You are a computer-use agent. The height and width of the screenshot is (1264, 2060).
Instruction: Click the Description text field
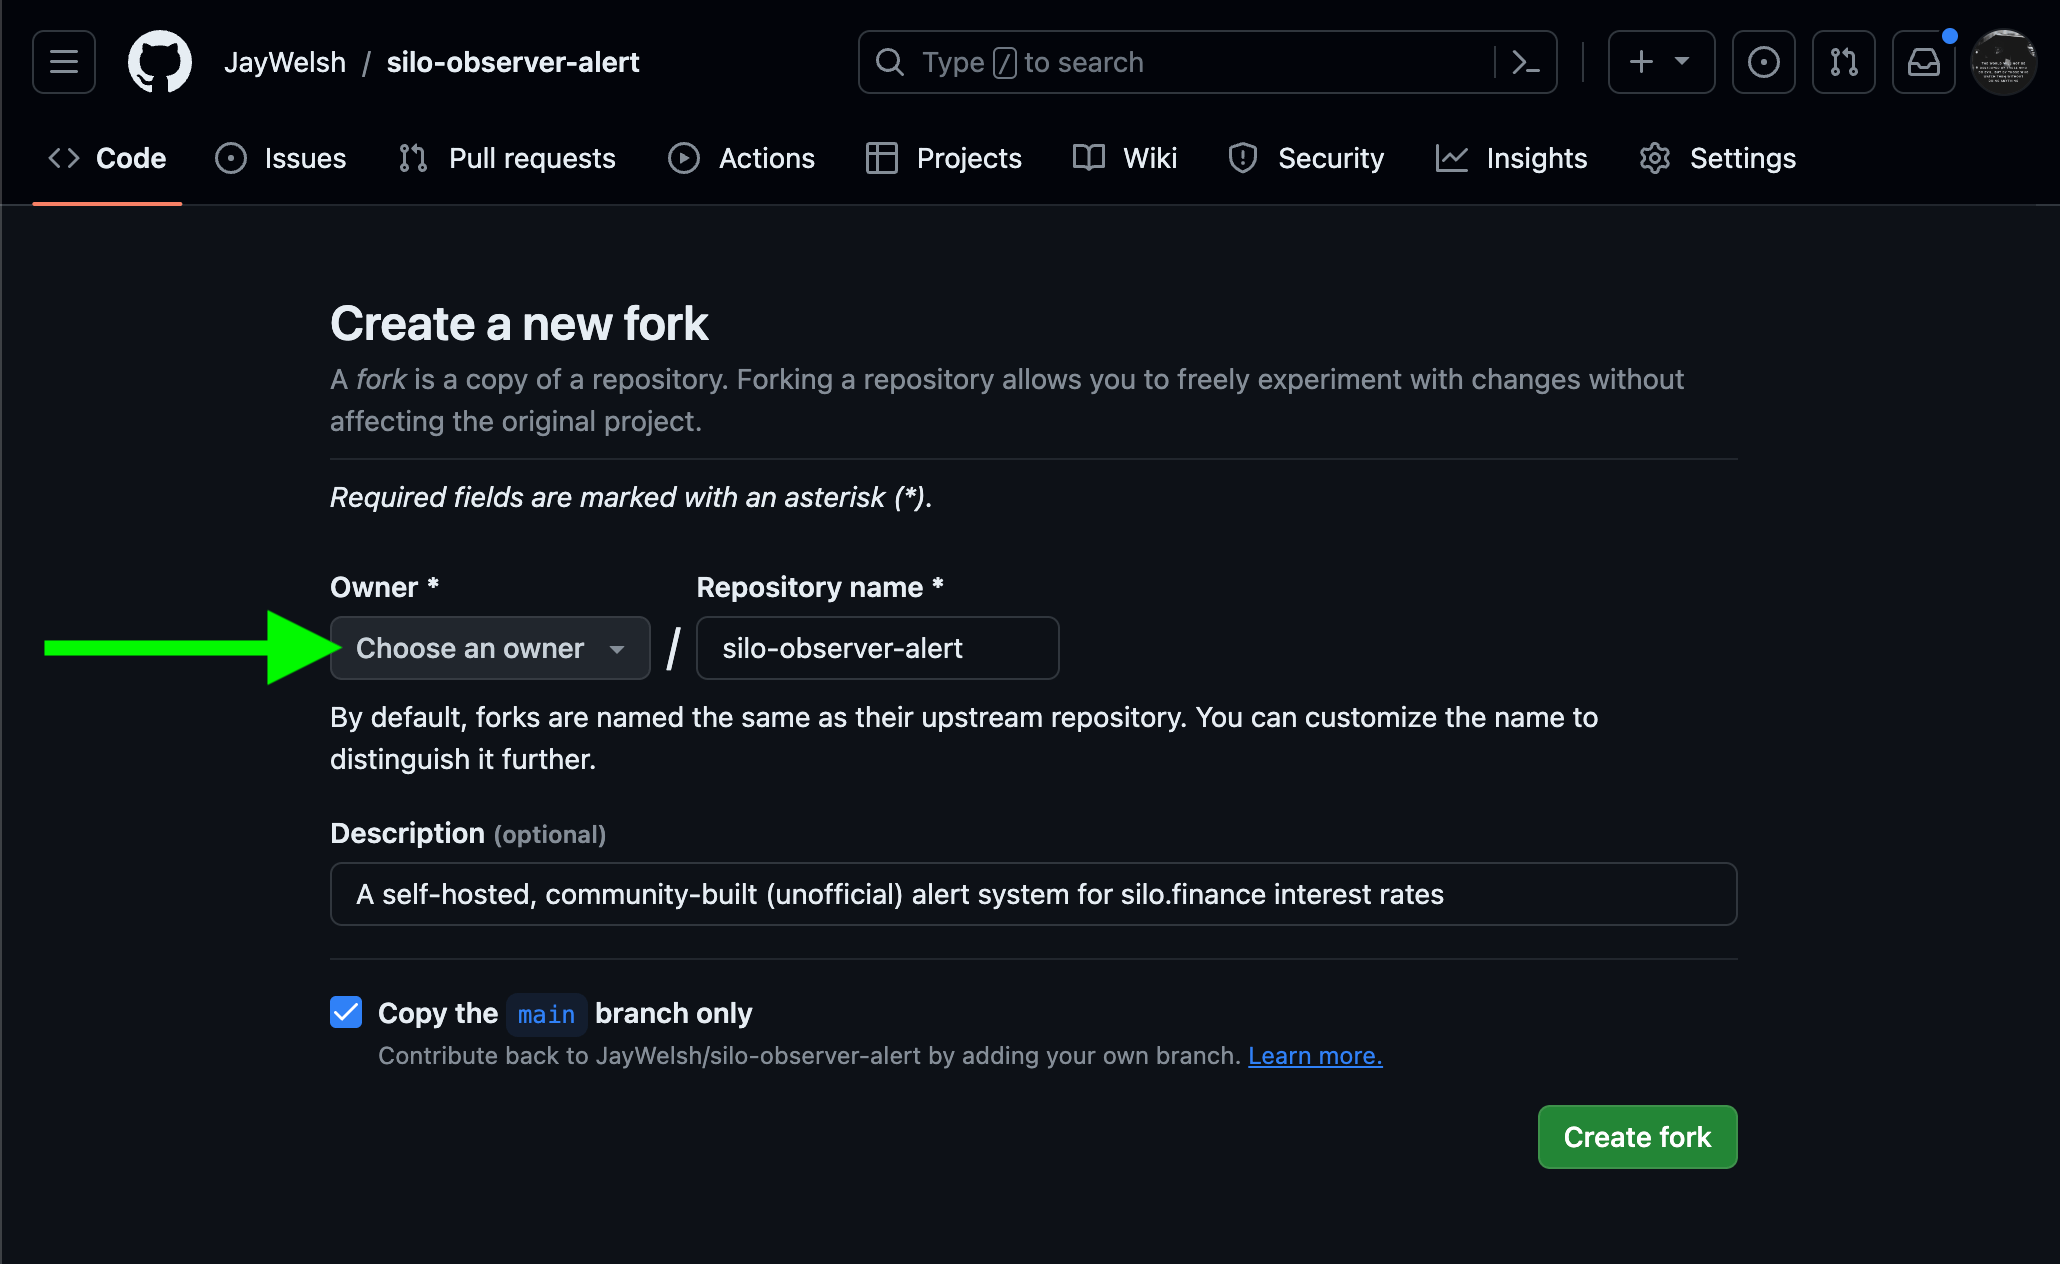pos(1034,894)
